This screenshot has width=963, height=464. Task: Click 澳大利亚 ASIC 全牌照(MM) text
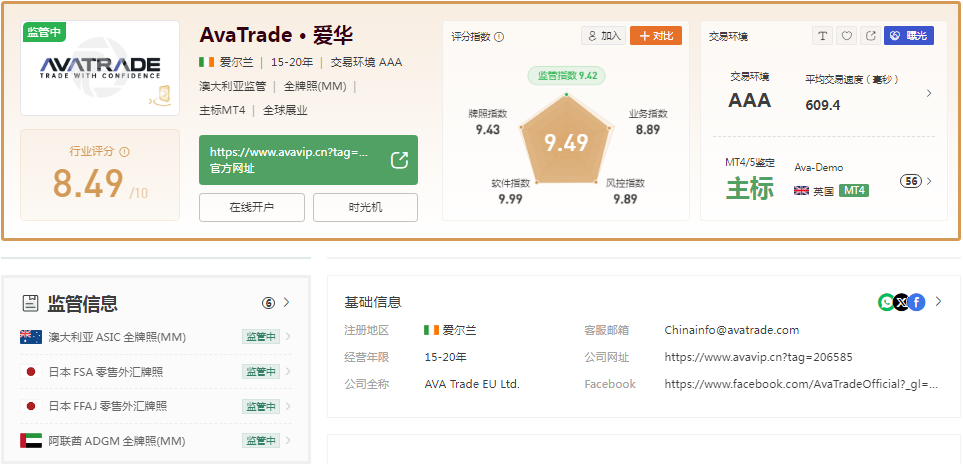(x=117, y=337)
